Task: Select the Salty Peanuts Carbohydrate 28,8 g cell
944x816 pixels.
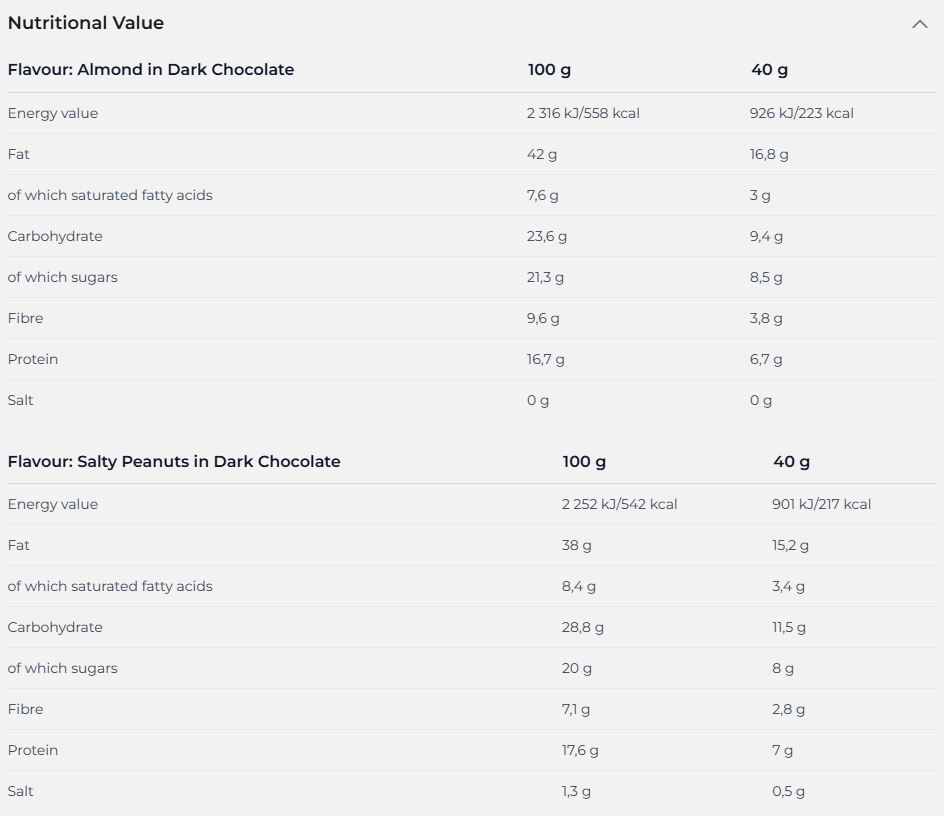Action: pos(582,628)
